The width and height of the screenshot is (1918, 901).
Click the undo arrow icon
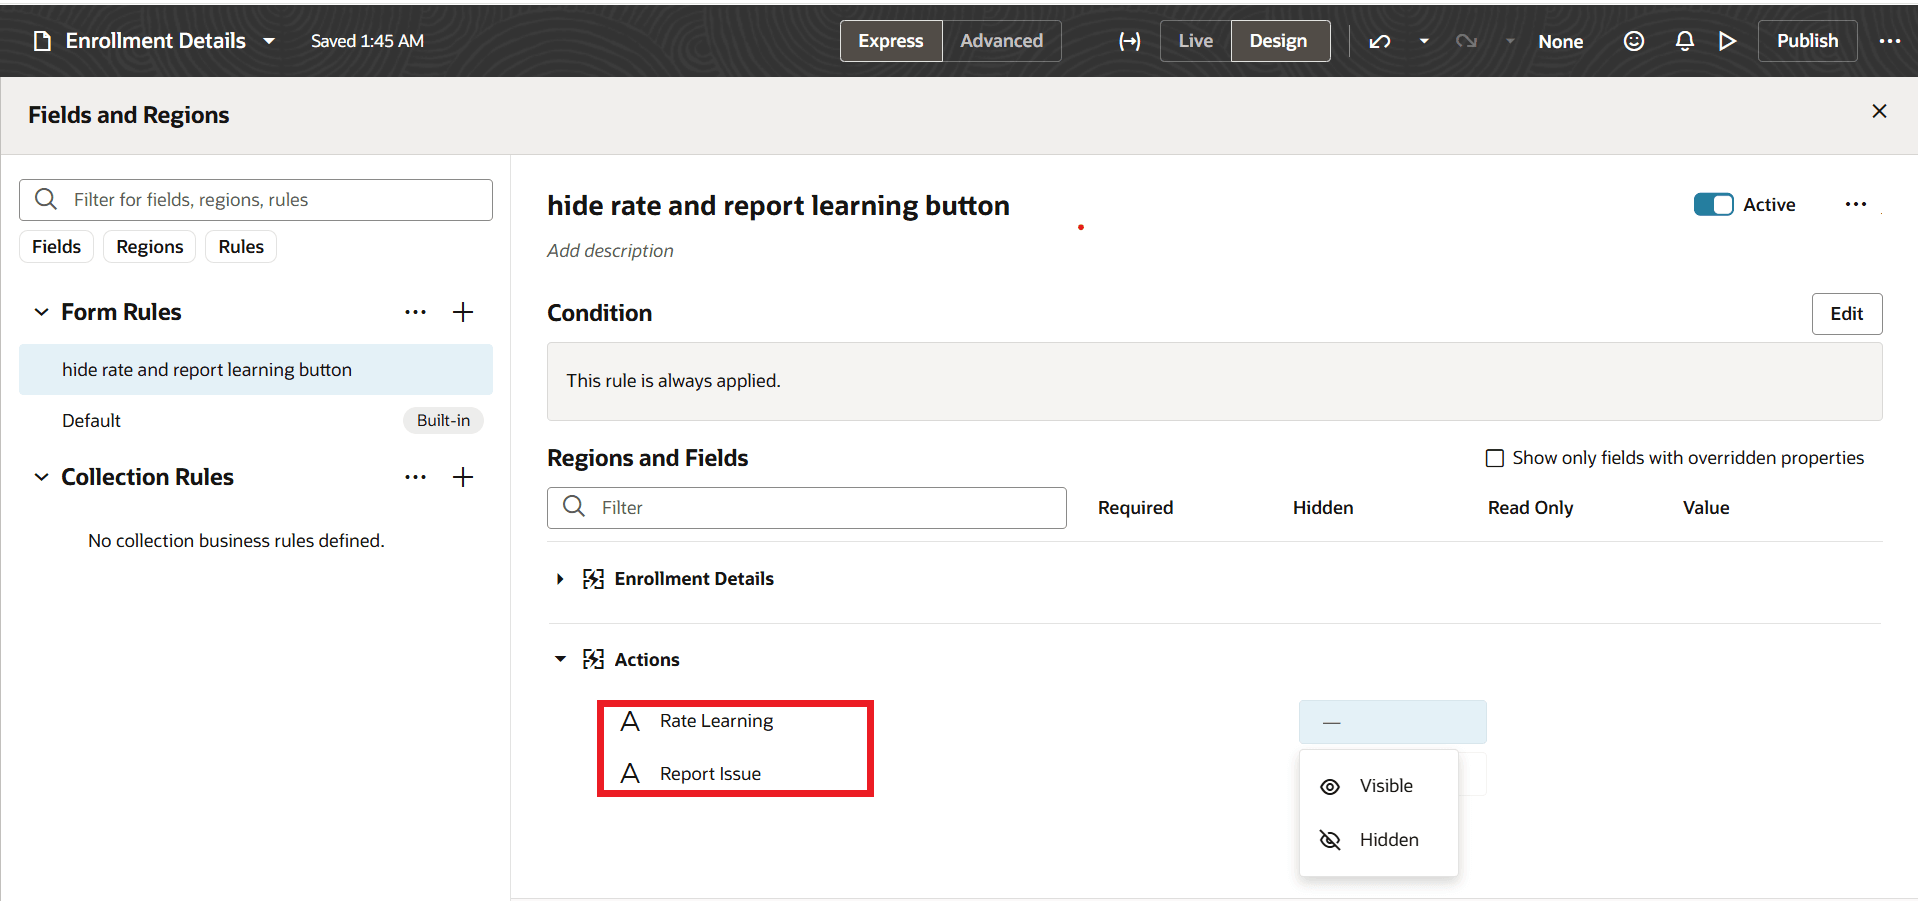tap(1380, 41)
